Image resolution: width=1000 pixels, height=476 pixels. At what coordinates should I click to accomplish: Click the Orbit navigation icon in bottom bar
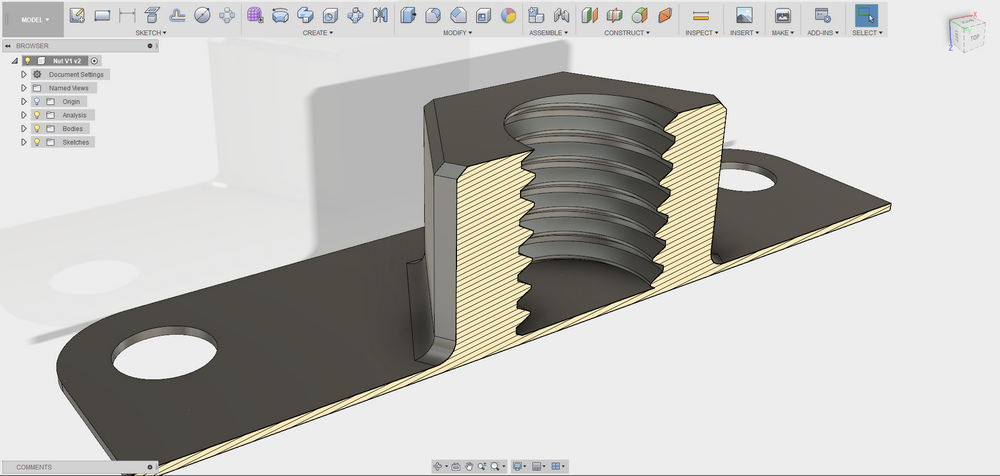pyautogui.click(x=438, y=466)
